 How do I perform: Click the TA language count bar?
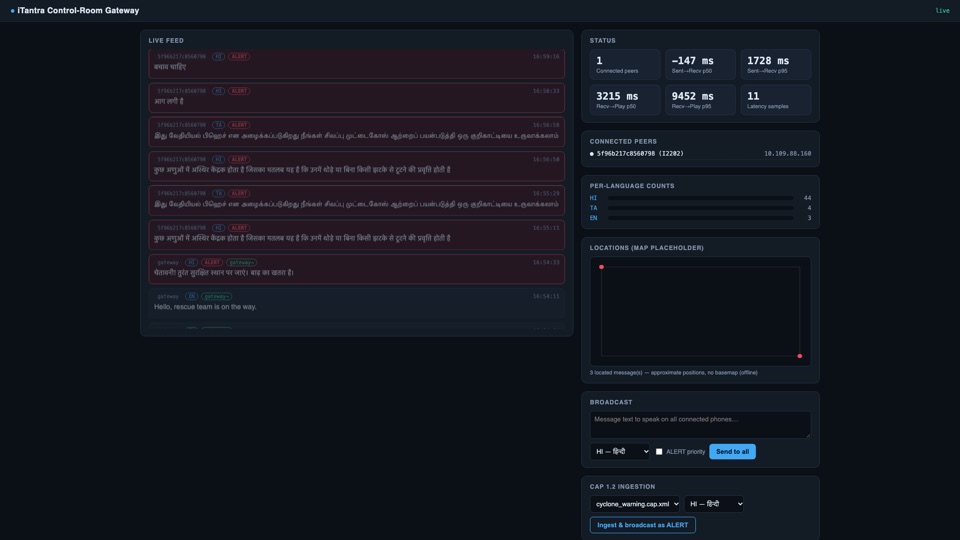click(x=700, y=208)
